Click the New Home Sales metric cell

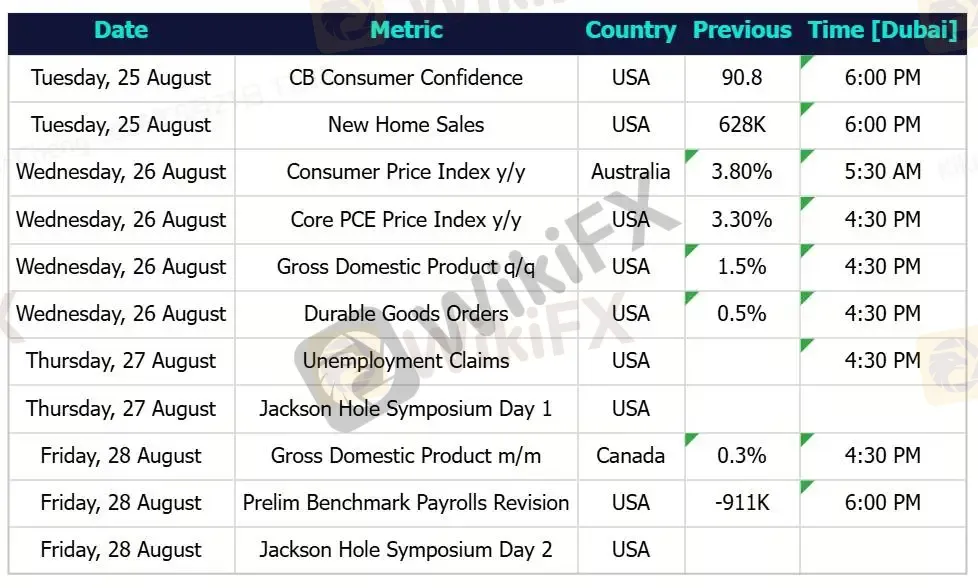pyautogui.click(x=406, y=125)
